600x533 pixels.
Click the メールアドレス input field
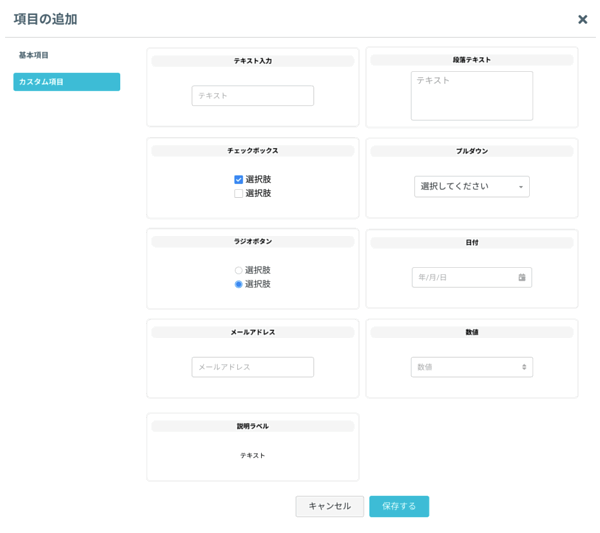click(x=253, y=367)
